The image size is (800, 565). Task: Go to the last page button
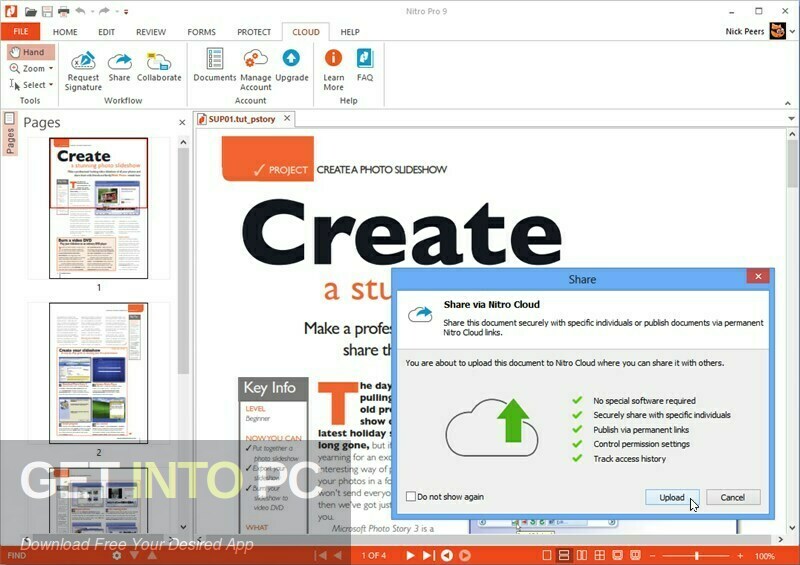tap(429, 555)
